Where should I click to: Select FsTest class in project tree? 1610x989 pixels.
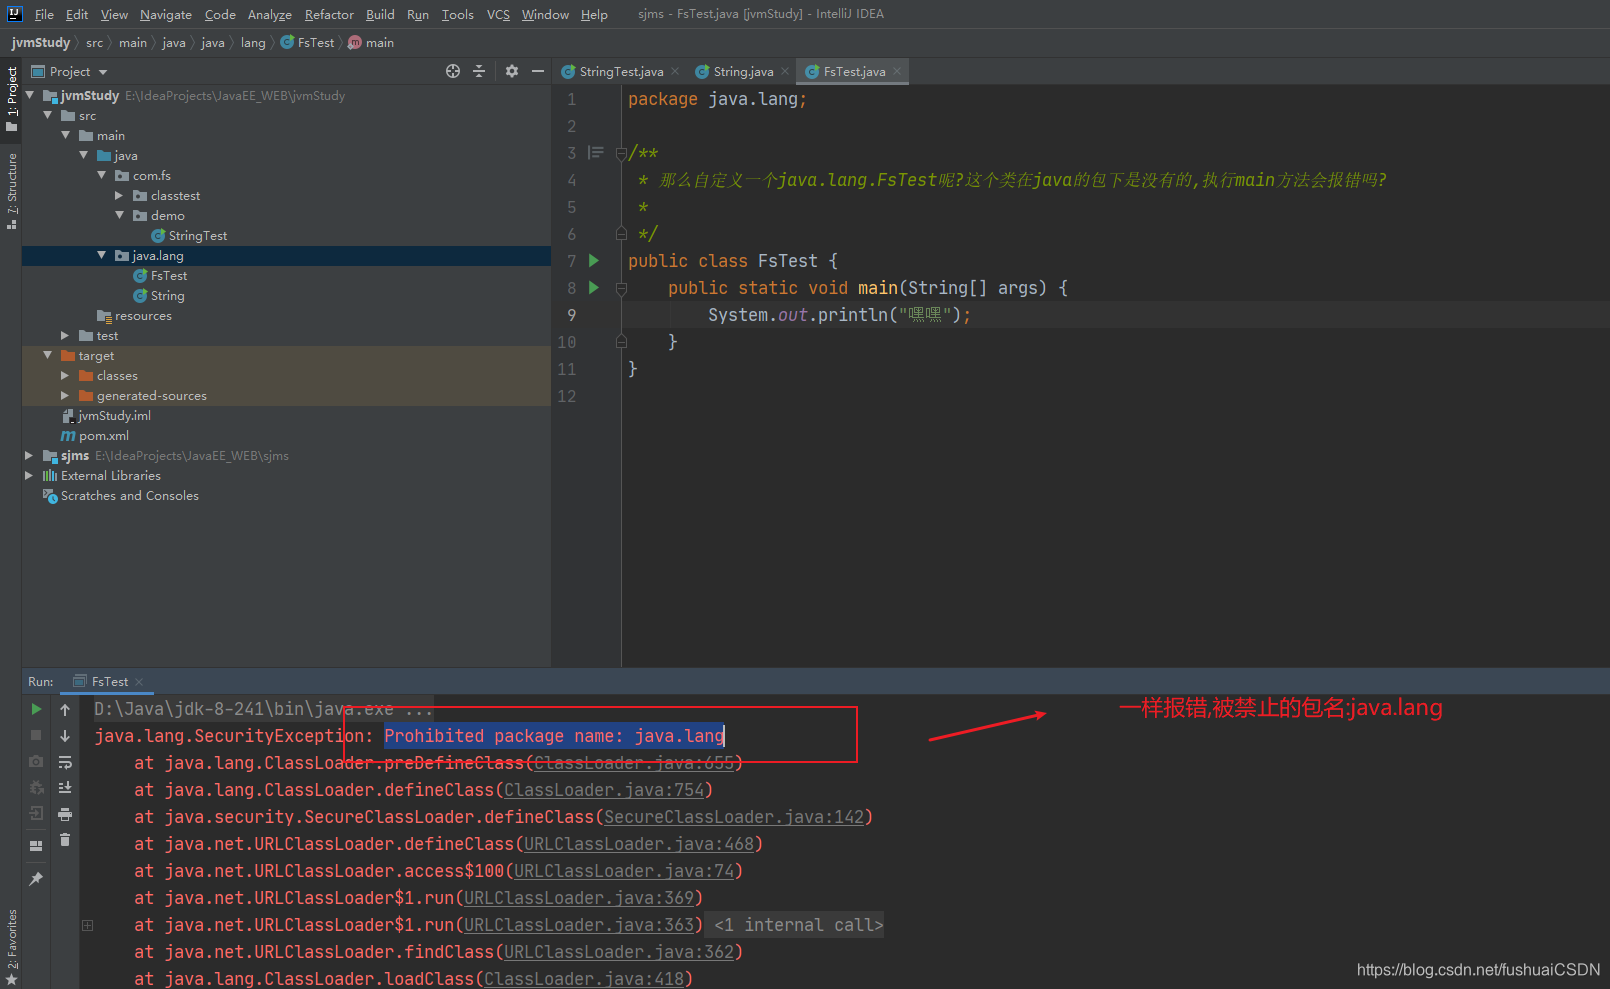pyautogui.click(x=169, y=275)
